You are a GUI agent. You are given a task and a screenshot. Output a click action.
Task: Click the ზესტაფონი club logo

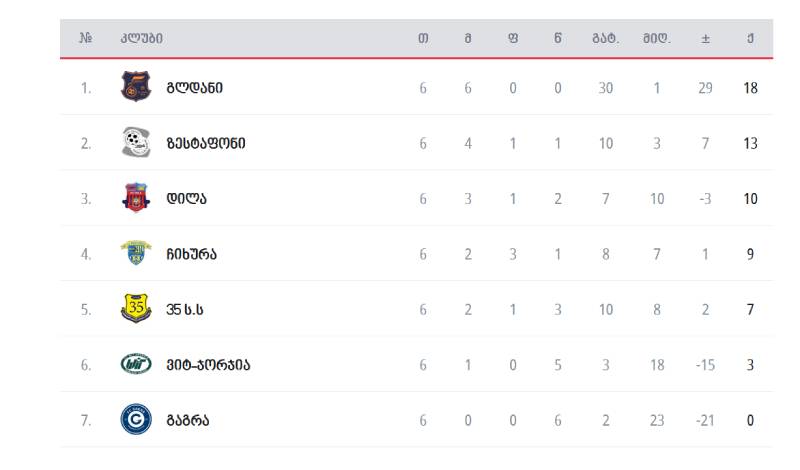tap(136, 142)
